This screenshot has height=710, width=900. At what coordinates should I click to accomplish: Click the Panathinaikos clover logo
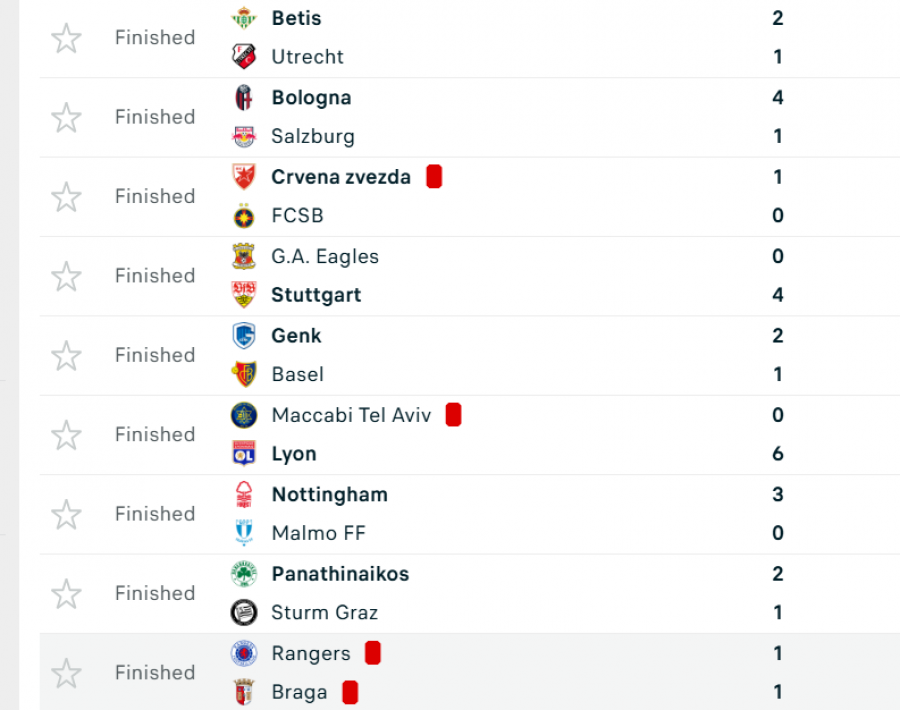pyautogui.click(x=244, y=574)
